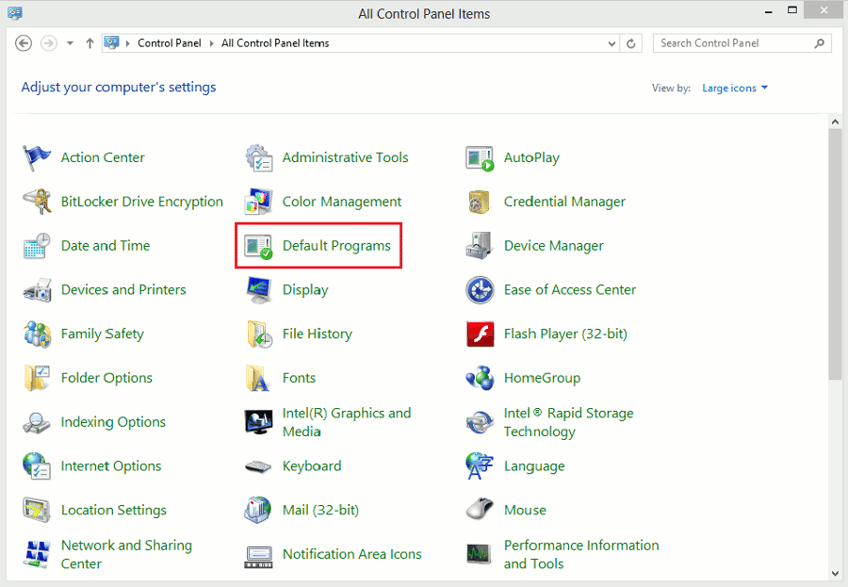Image resolution: width=848 pixels, height=587 pixels.
Task: Go back with the Back arrow
Action: [23, 43]
